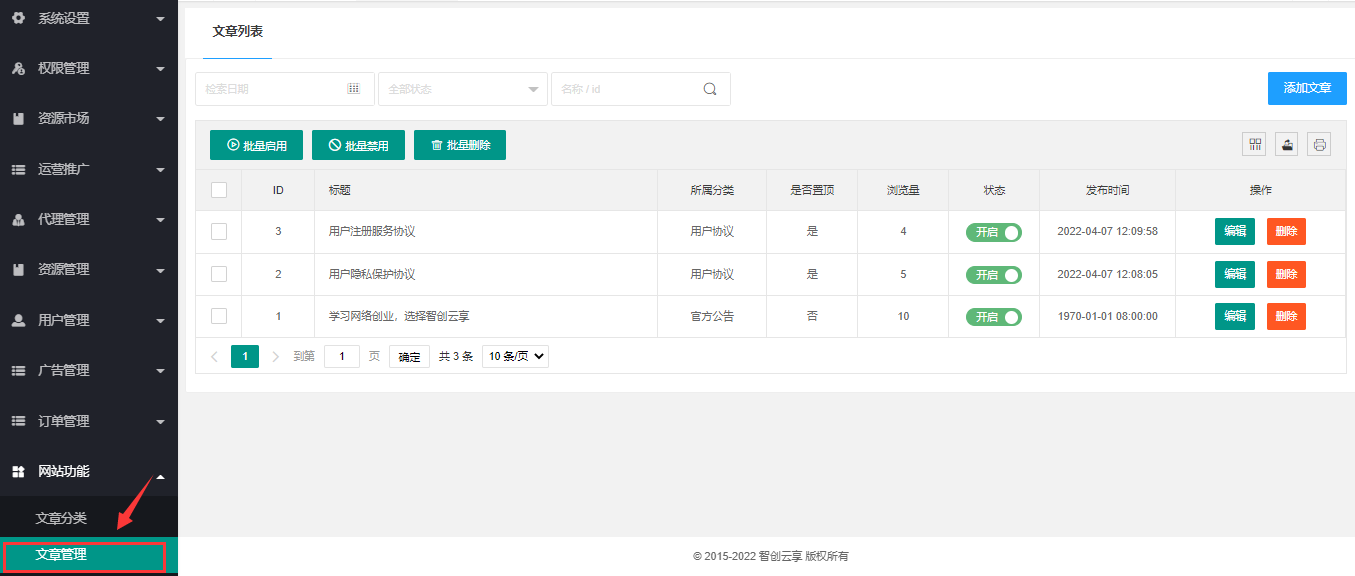Open the 资源管理 menu item
The height and width of the screenshot is (576, 1355).
point(89,269)
